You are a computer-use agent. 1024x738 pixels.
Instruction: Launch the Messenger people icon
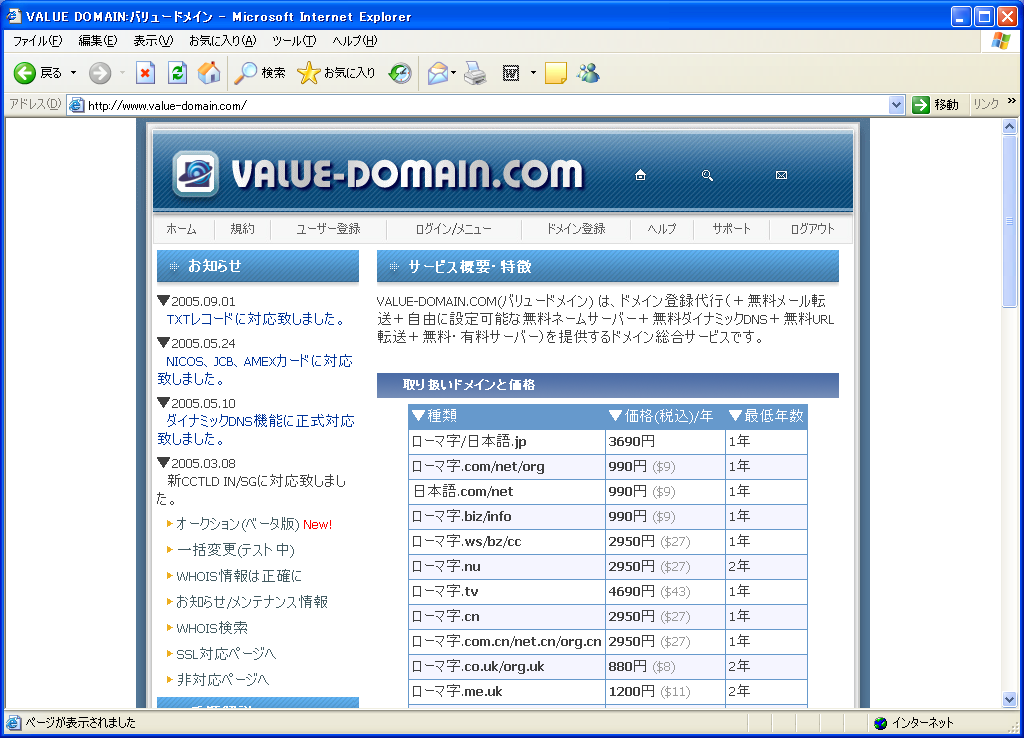588,73
